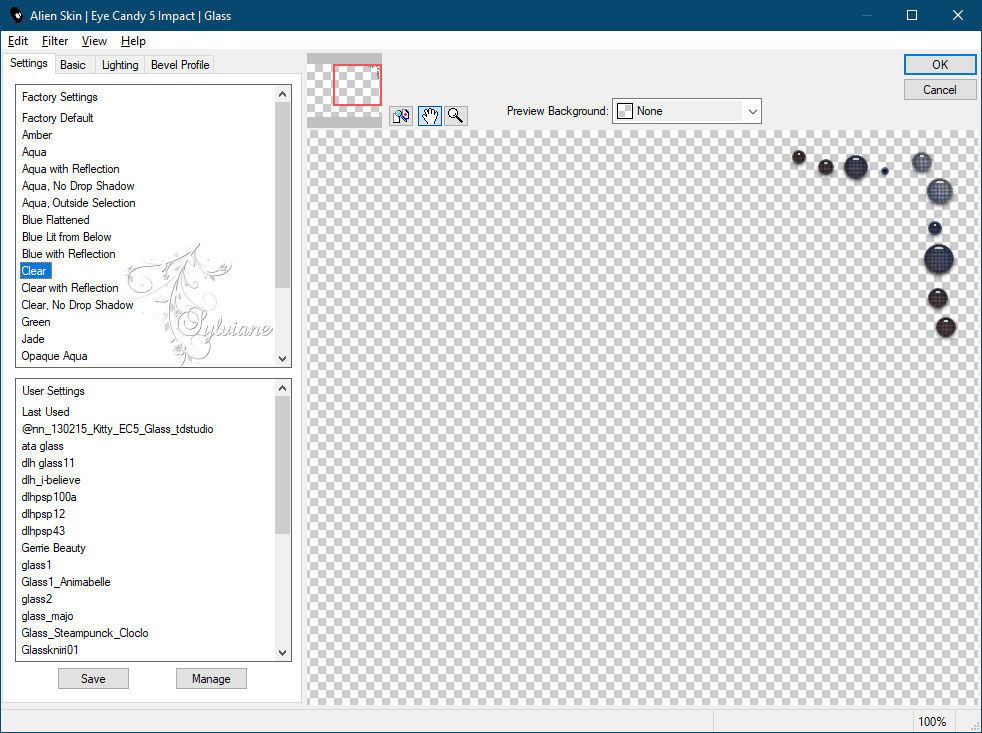The image size is (982, 733).
Task: Select the dlhpsp100a user setting
Action: pos(49,496)
